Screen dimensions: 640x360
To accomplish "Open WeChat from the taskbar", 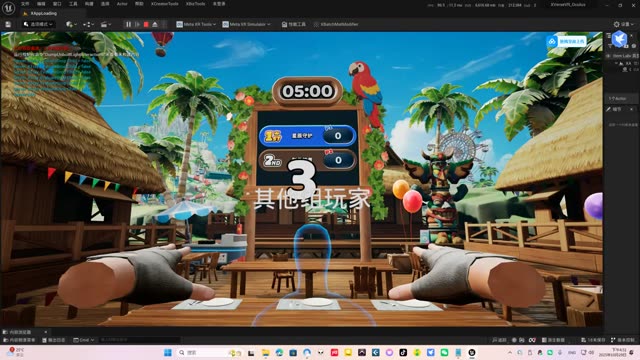I will point(444,353).
